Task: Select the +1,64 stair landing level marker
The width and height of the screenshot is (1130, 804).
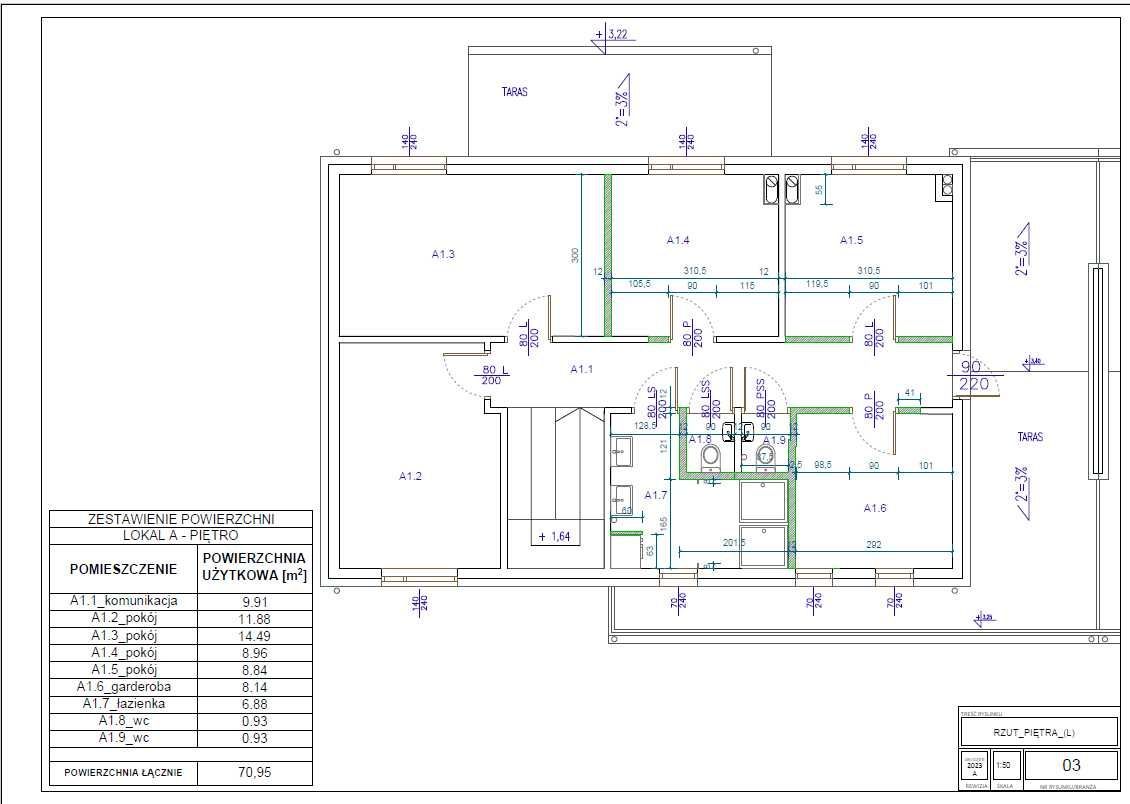Action: click(555, 536)
